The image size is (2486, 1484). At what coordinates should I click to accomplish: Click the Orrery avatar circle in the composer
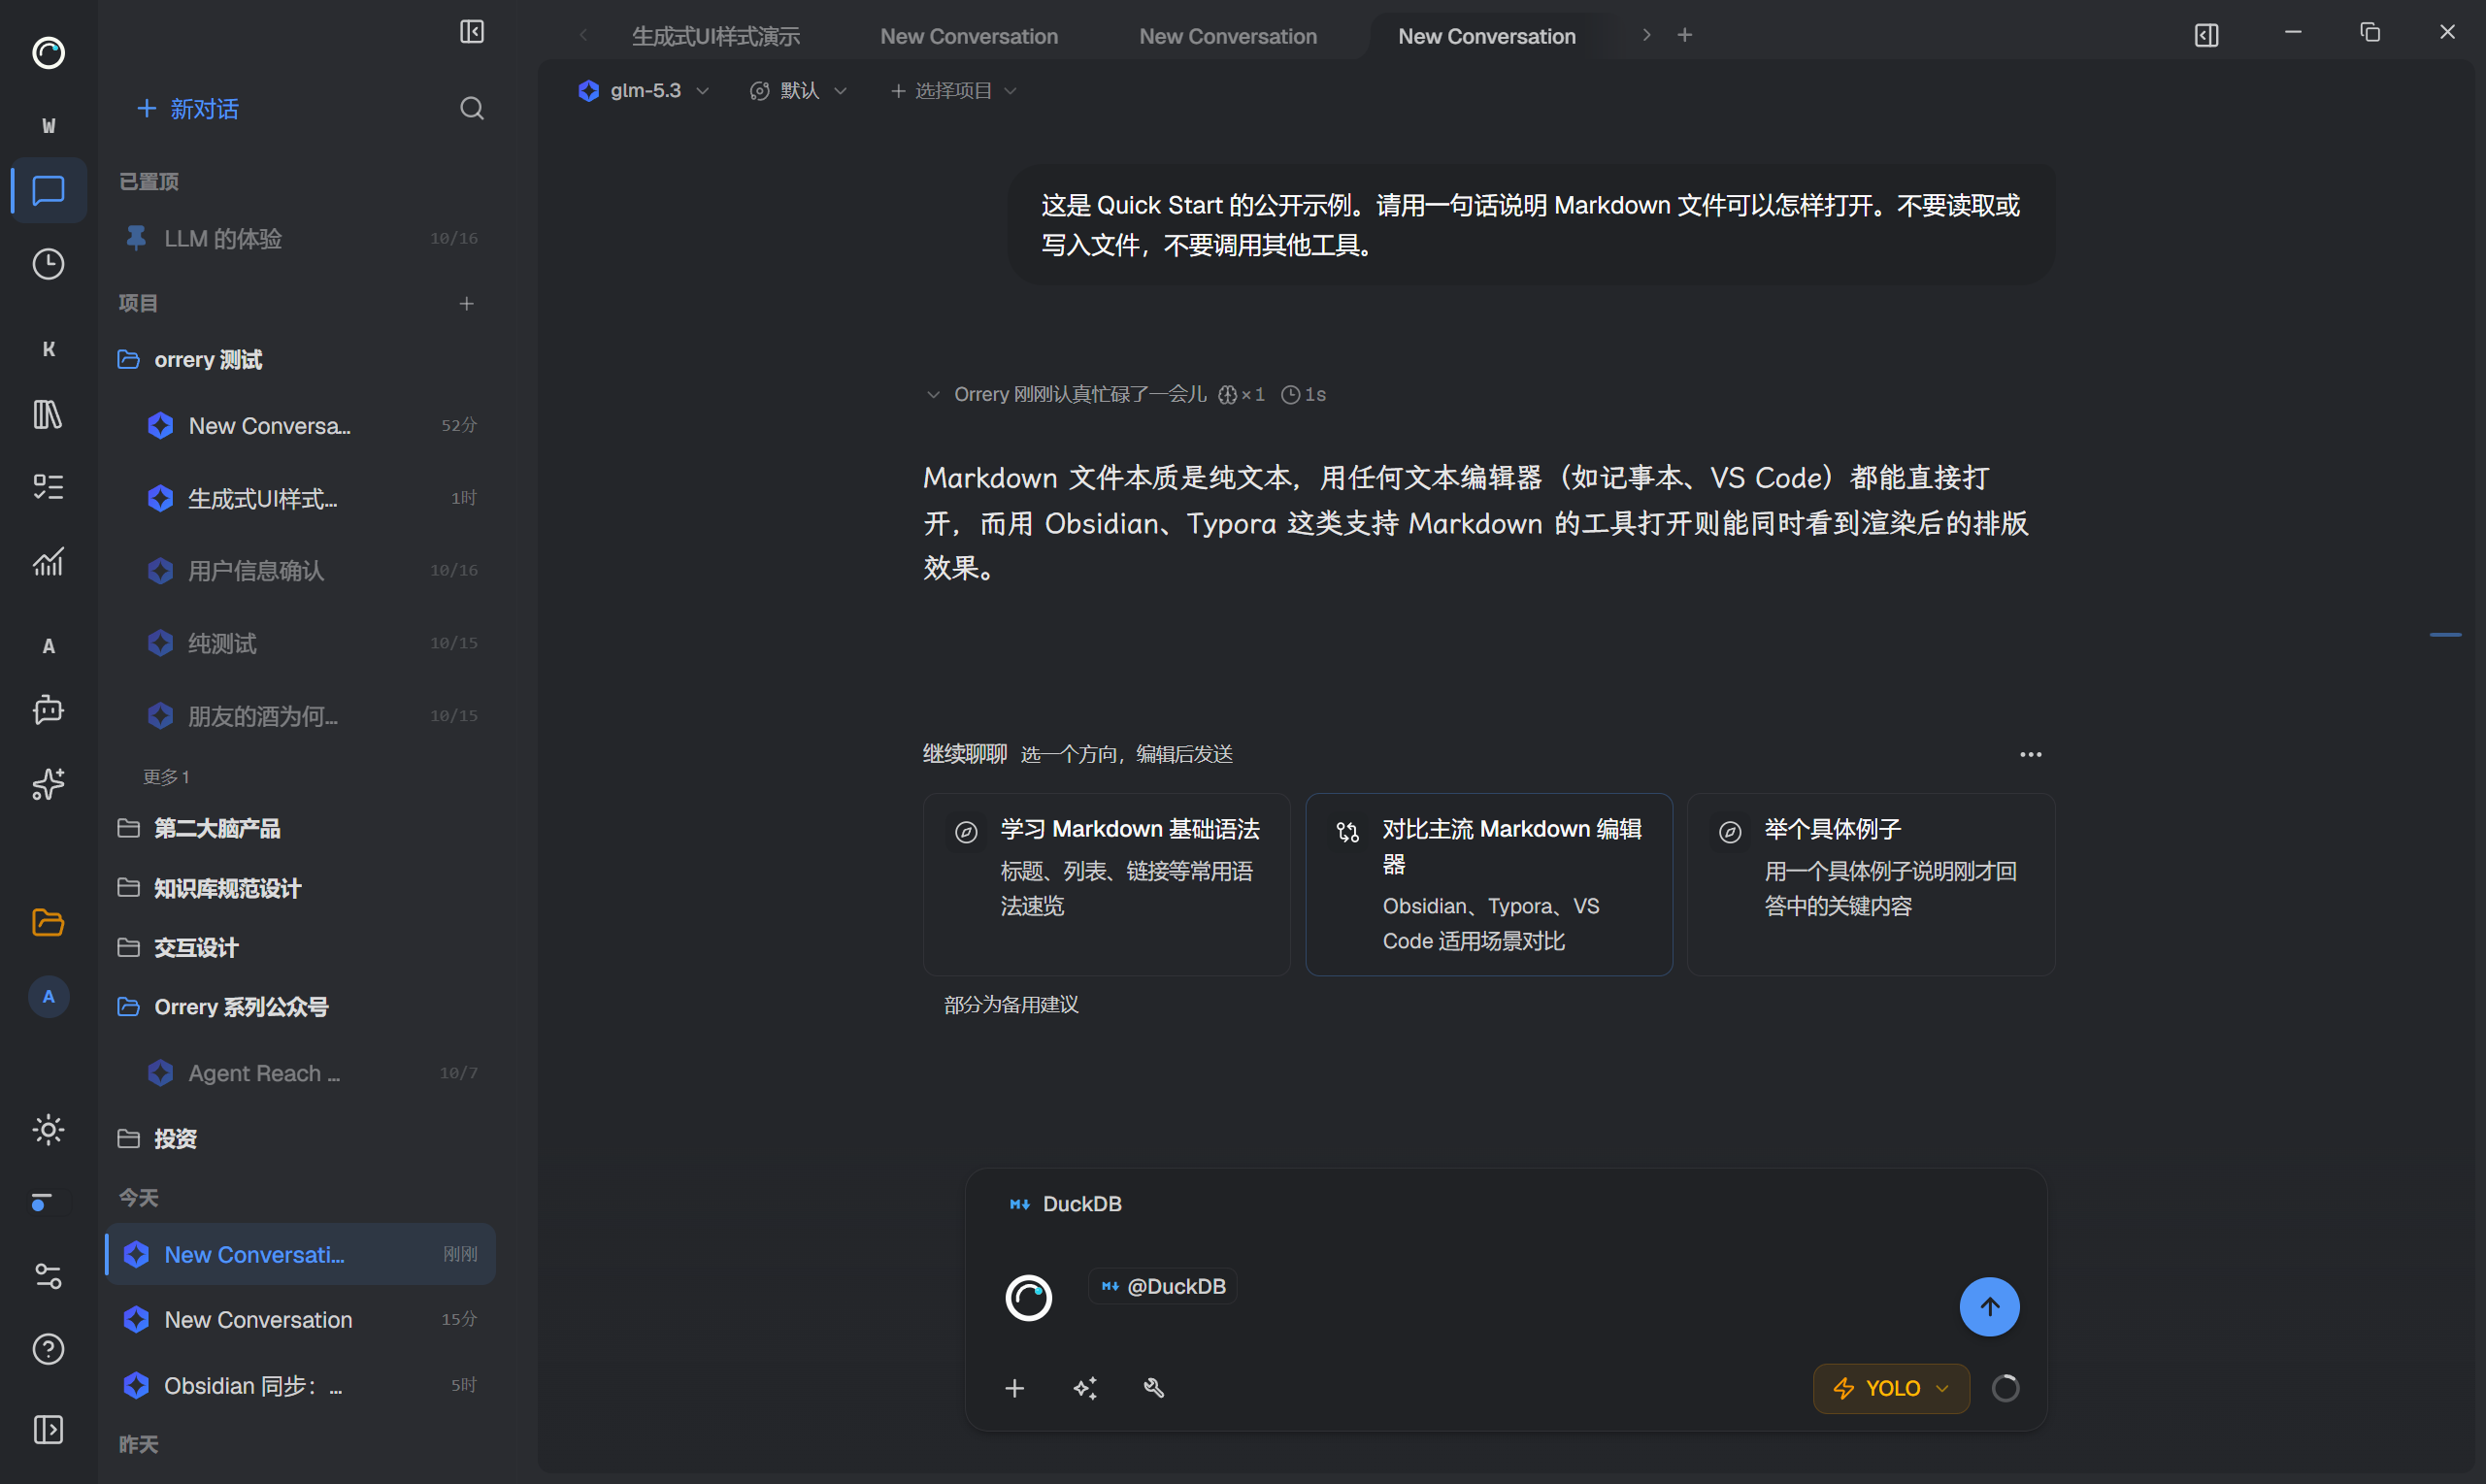[x=1029, y=1298]
